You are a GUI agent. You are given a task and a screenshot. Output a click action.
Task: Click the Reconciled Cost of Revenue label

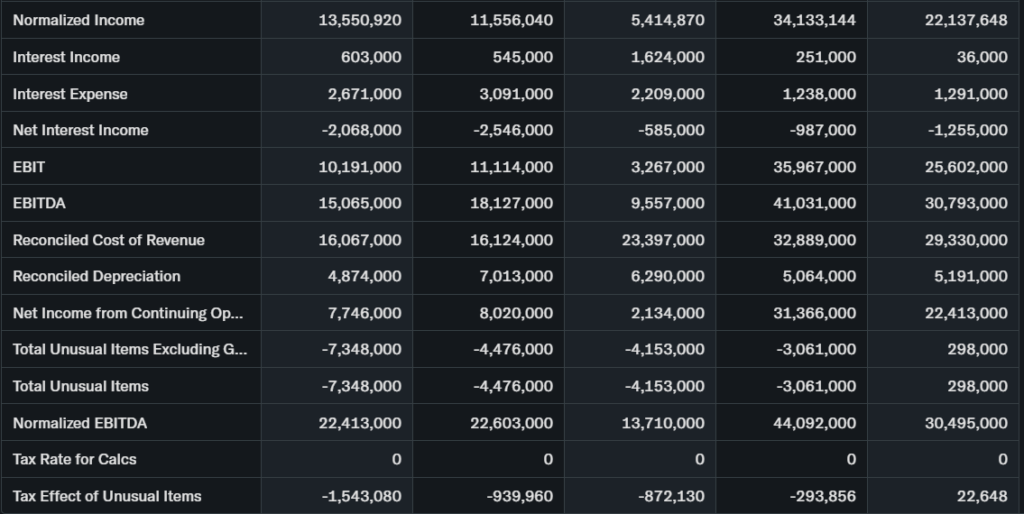pos(108,240)
